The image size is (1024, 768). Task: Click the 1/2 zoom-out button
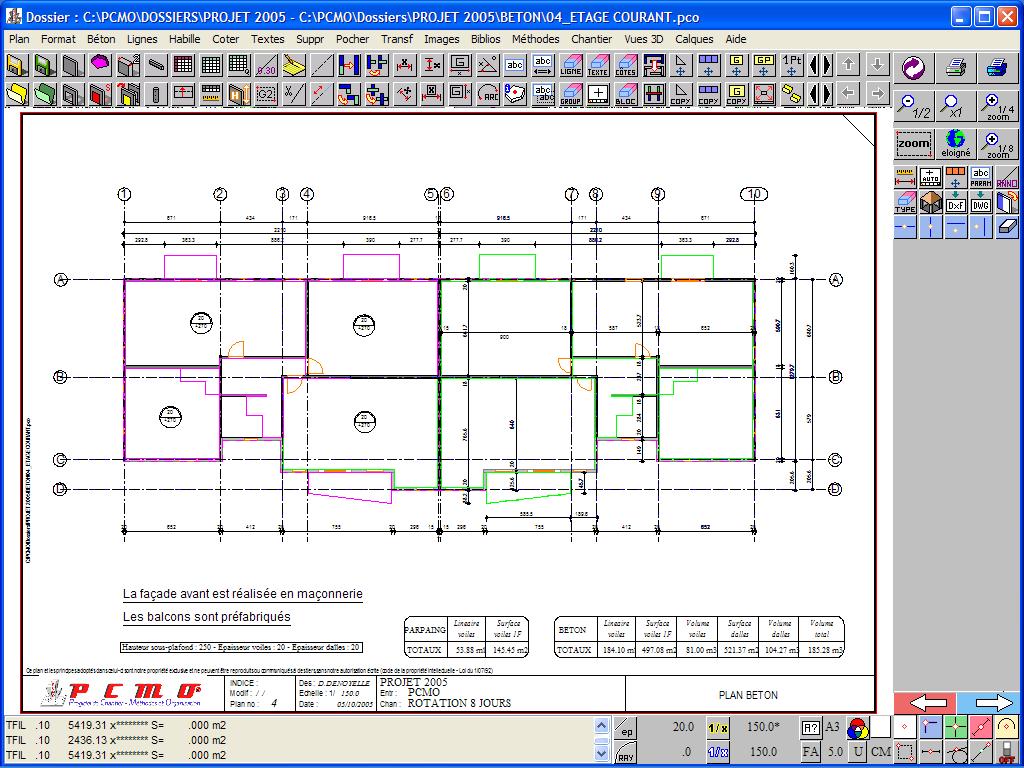tap(914, 105)
